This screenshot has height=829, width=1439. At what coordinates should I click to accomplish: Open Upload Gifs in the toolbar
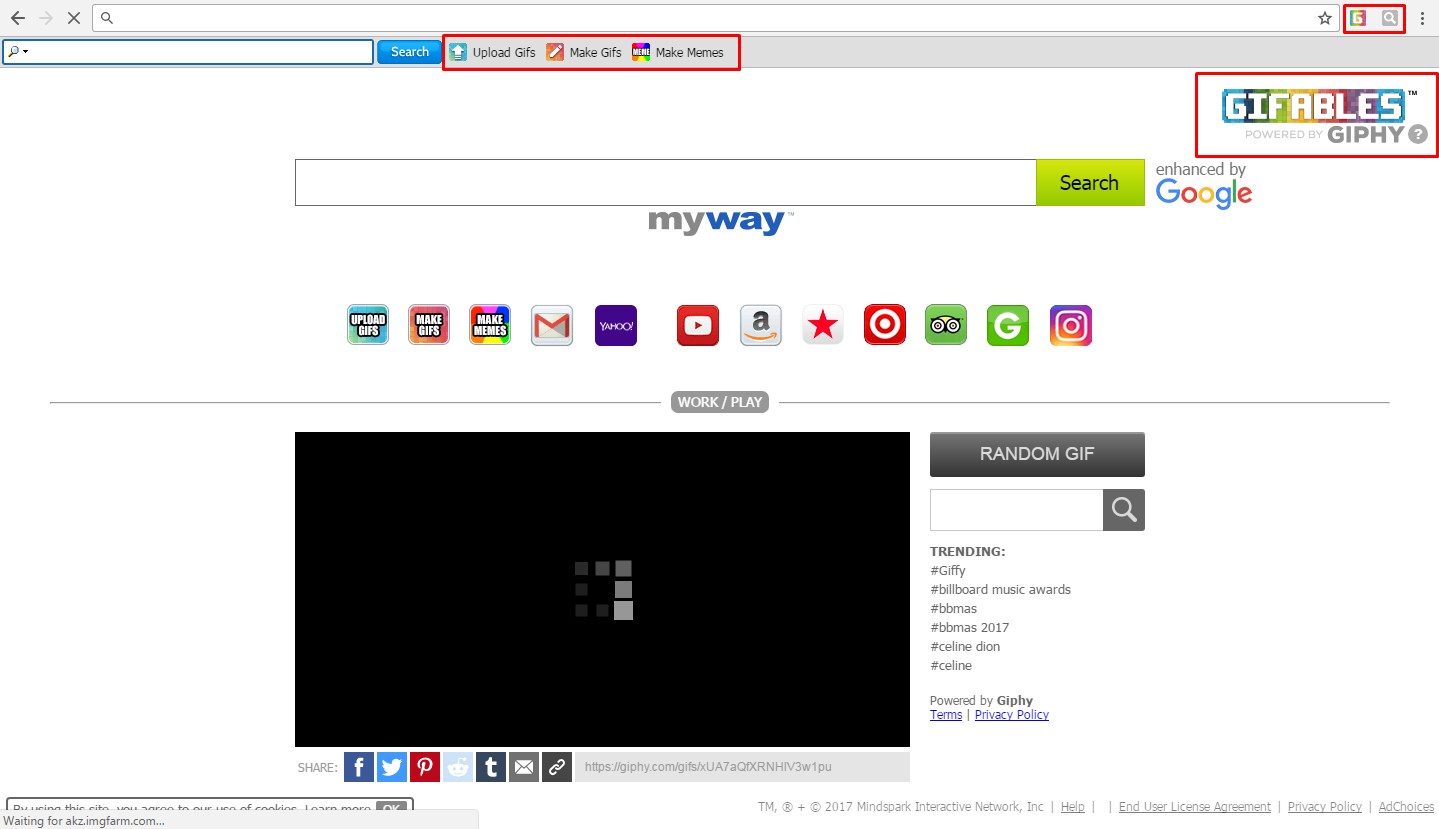click(x=492, y=52)
